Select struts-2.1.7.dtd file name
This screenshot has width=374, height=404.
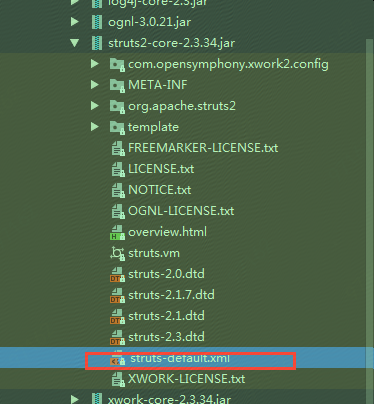coord(171,295)
